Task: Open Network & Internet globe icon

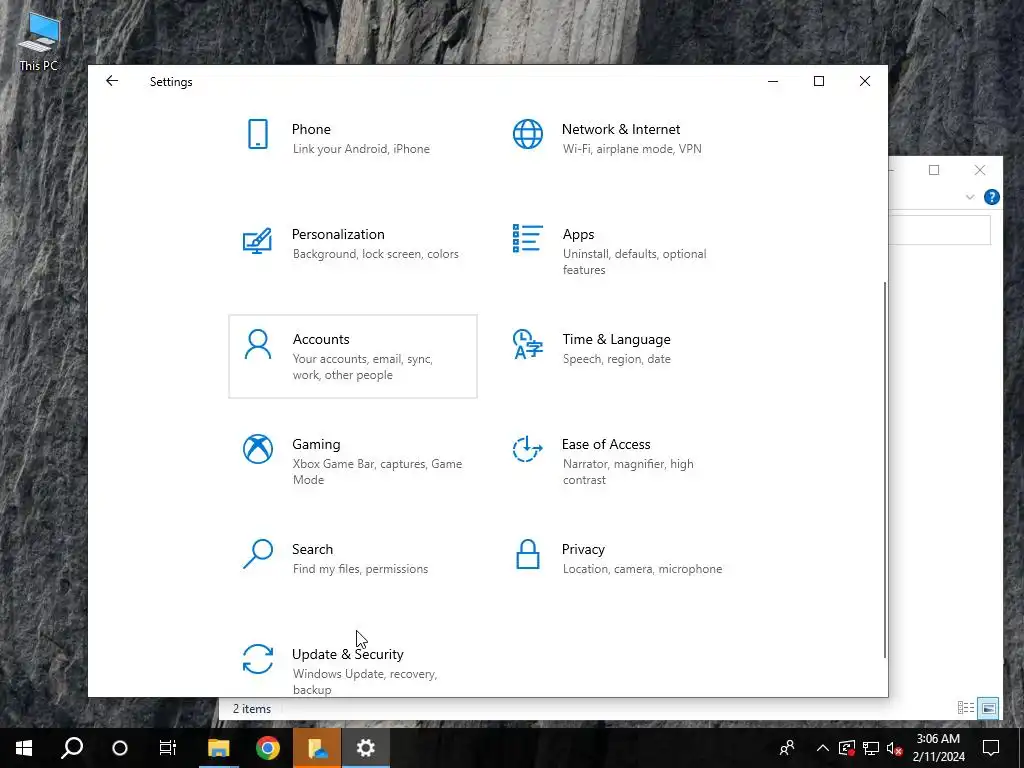Action: click(x=528, y=134)
